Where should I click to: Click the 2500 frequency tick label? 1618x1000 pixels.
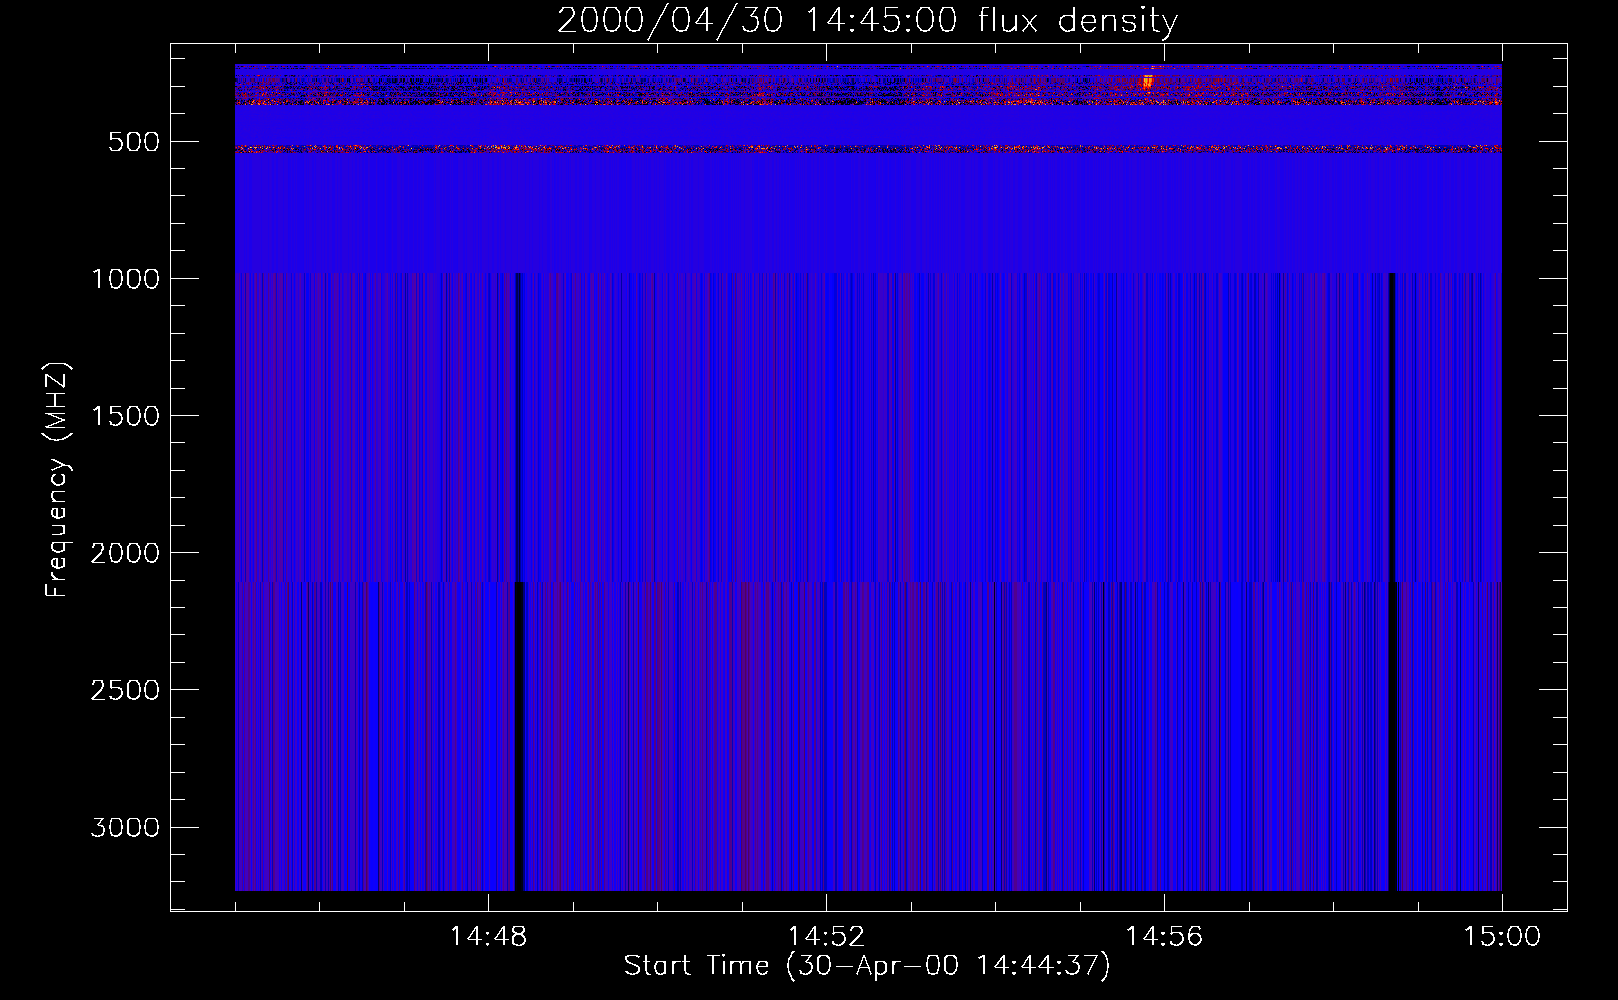pos(125,690)
